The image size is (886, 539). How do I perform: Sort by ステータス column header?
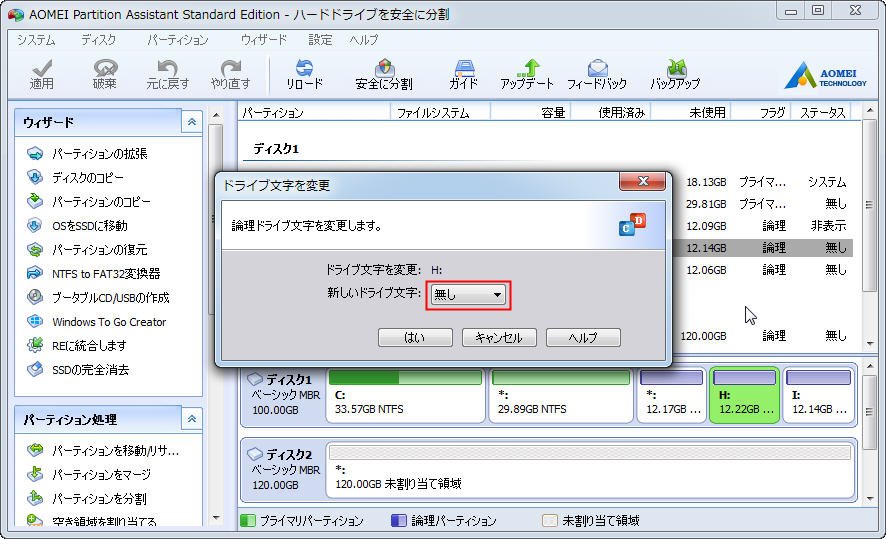point(820,112)
